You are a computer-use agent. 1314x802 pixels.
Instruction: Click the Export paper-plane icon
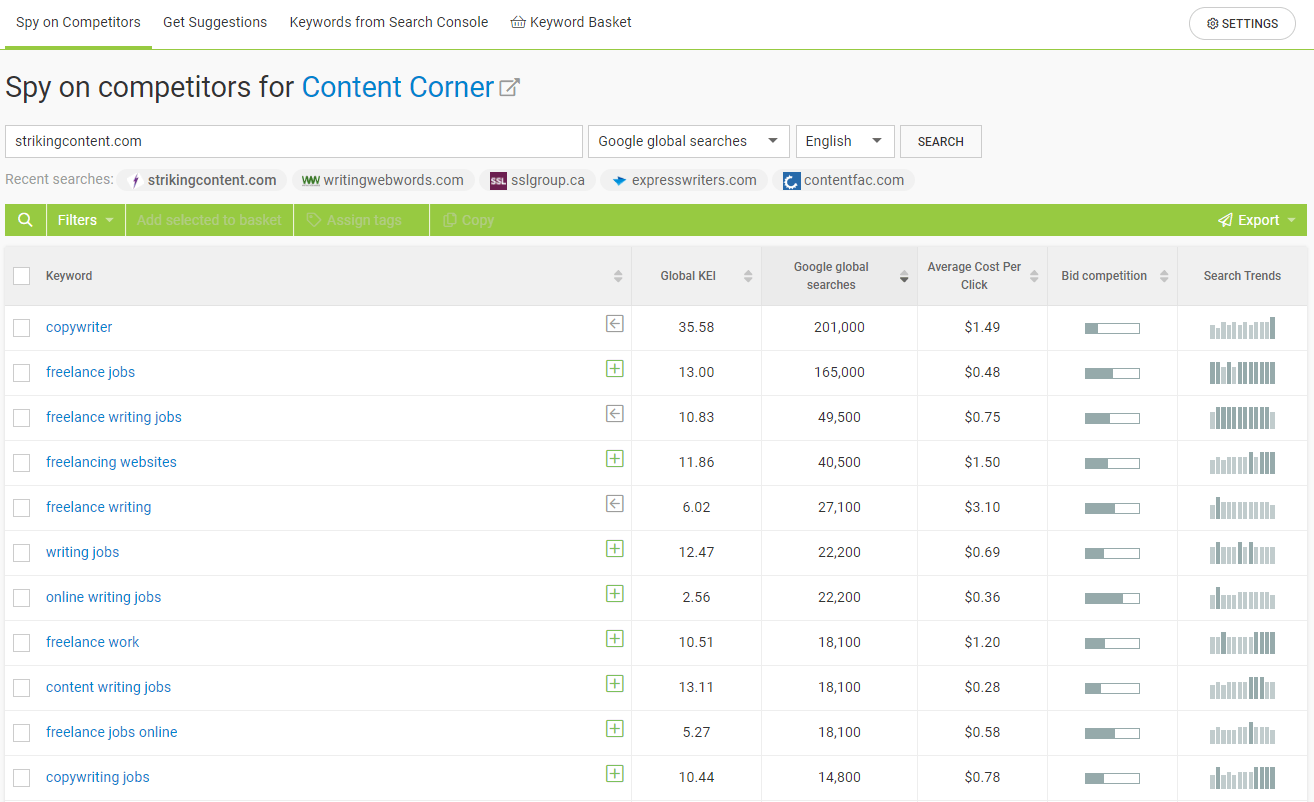[1224, 219]
